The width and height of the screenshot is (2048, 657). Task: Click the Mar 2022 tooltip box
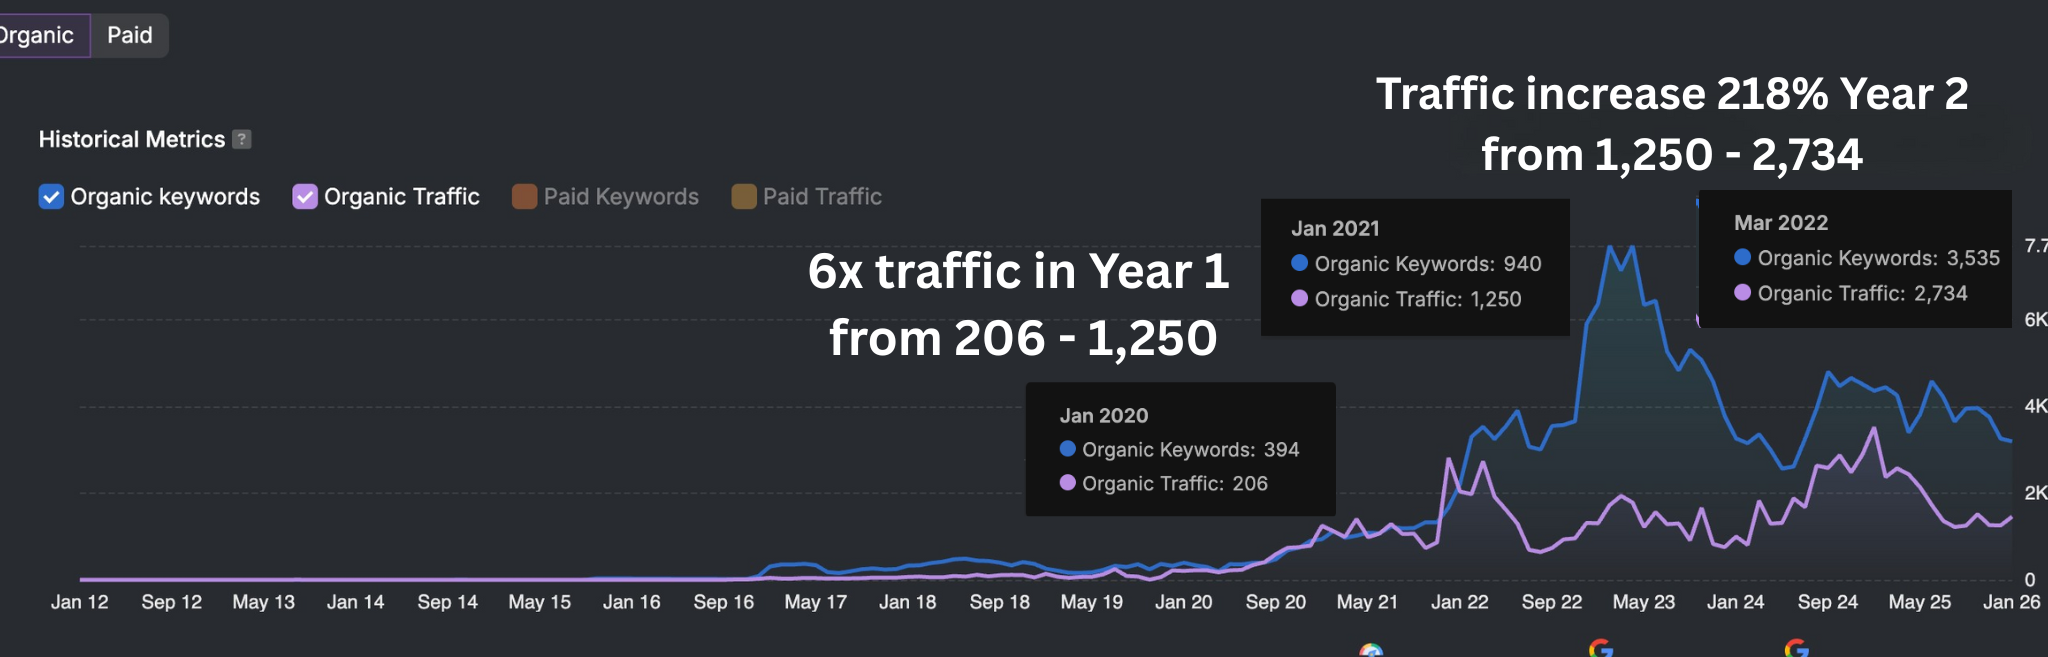click(1854, 259)
